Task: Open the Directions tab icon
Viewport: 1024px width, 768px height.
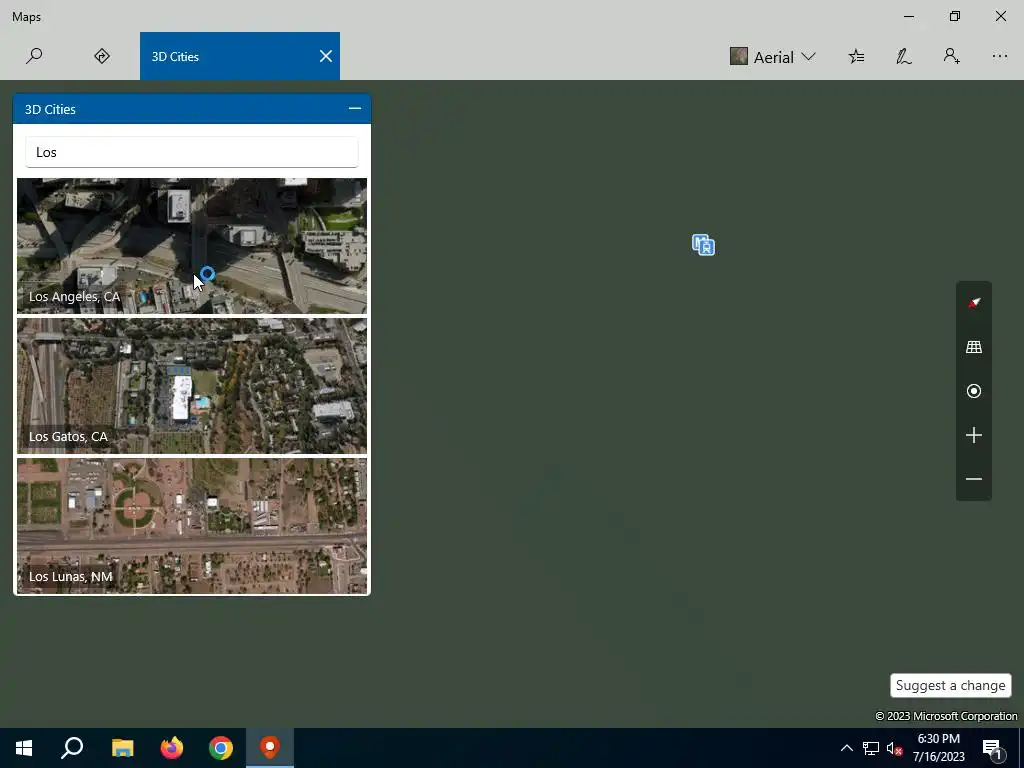Action: (x=102, y=56)
